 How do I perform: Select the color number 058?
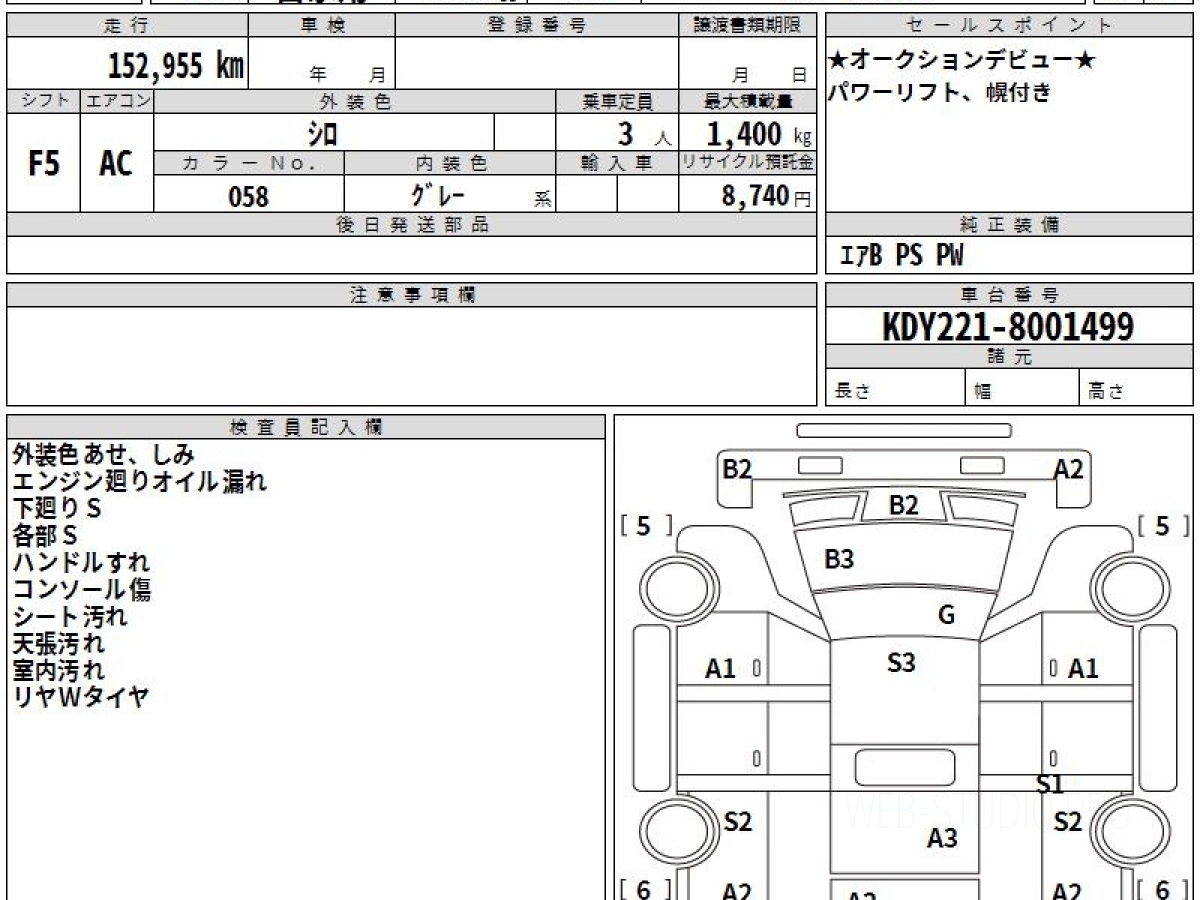249,196
